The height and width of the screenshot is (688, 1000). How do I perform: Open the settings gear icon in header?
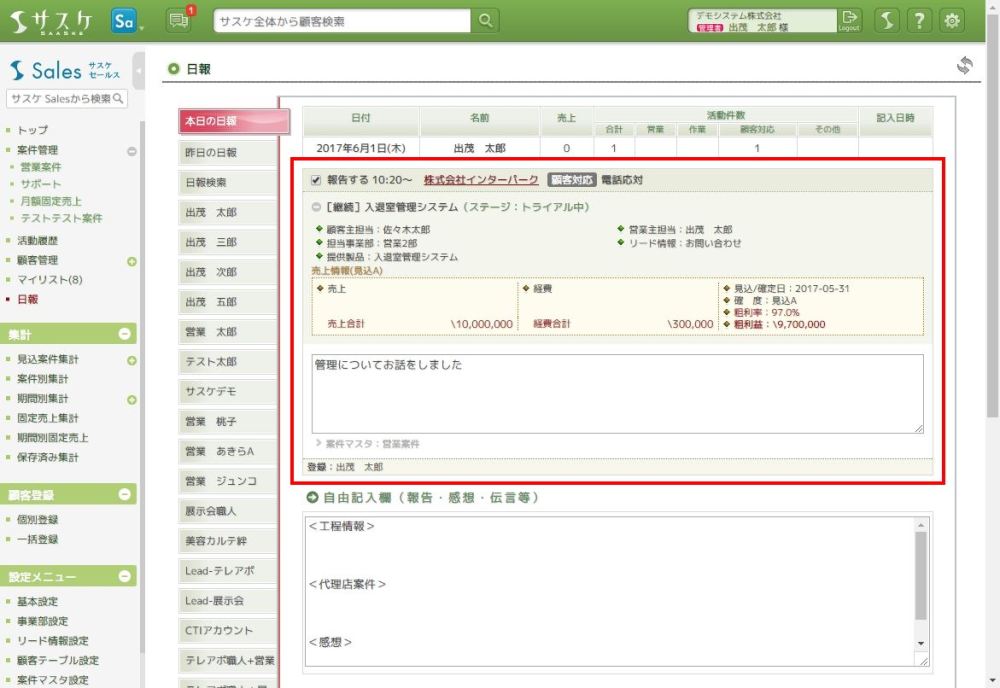[x=953, y=20]
